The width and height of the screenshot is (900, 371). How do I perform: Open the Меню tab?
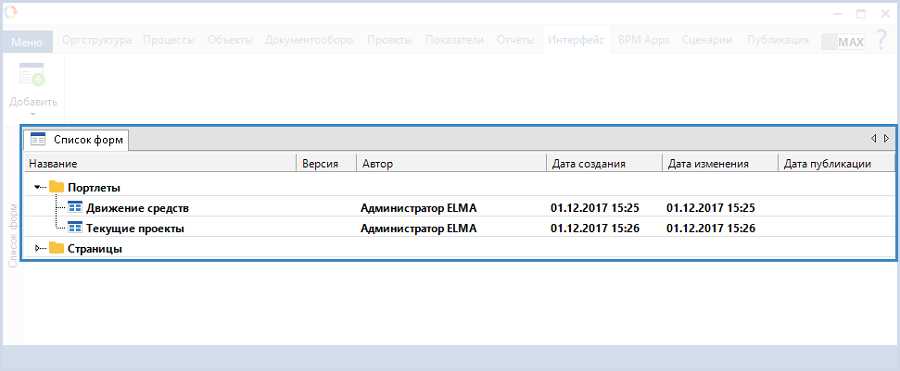[x=27, y=42]
